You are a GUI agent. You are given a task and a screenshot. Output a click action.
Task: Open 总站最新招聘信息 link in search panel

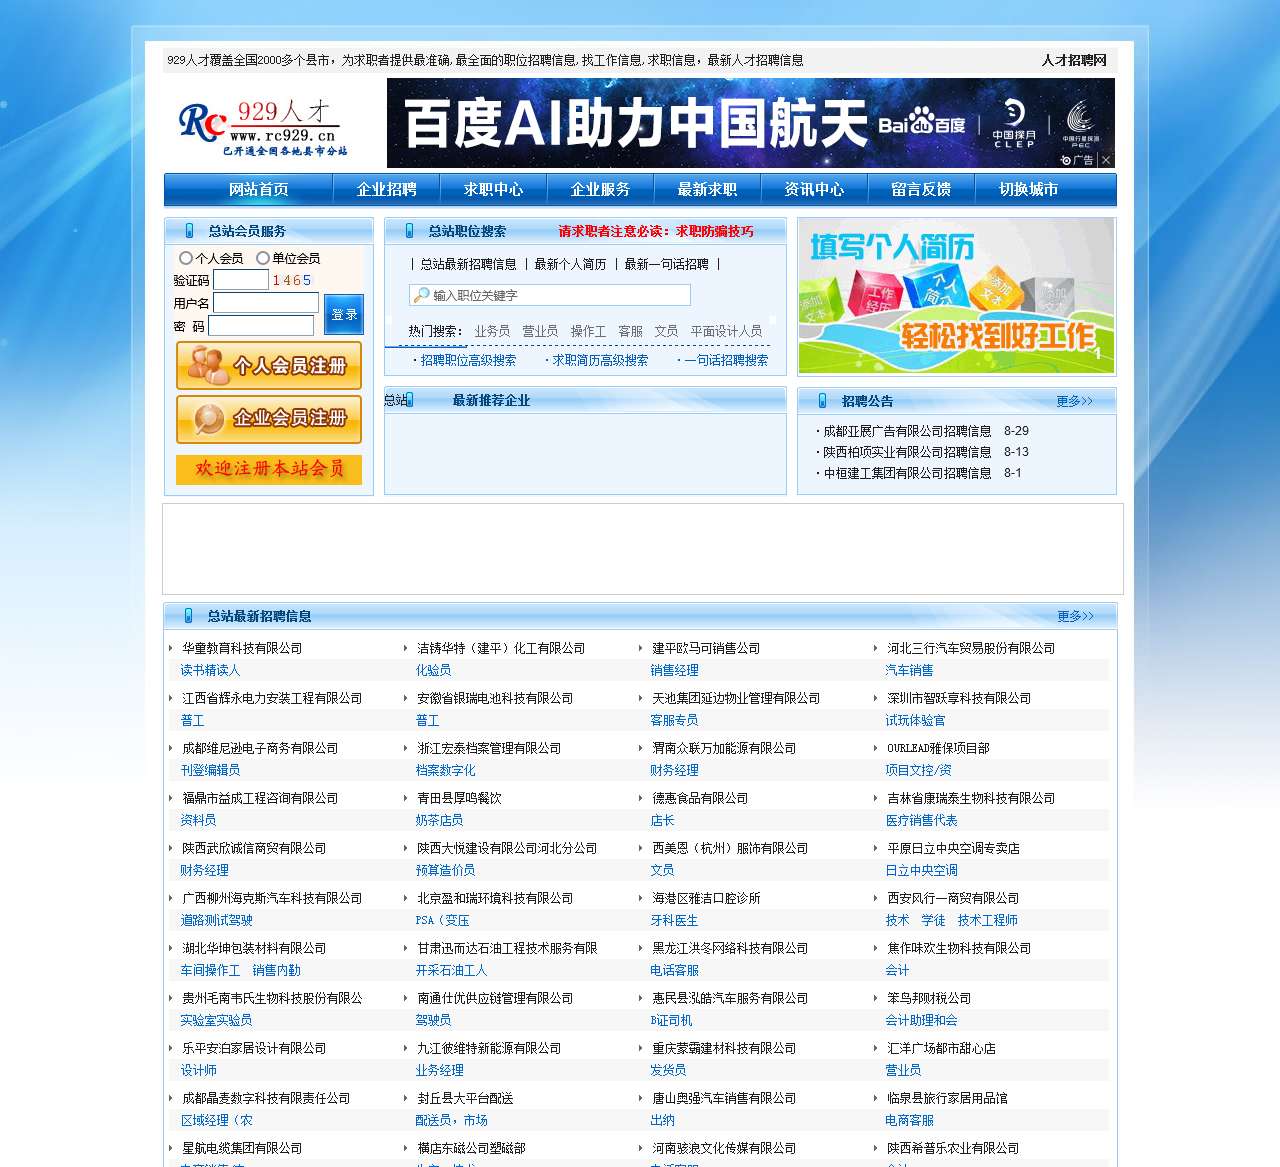click(x=468, y=264)
